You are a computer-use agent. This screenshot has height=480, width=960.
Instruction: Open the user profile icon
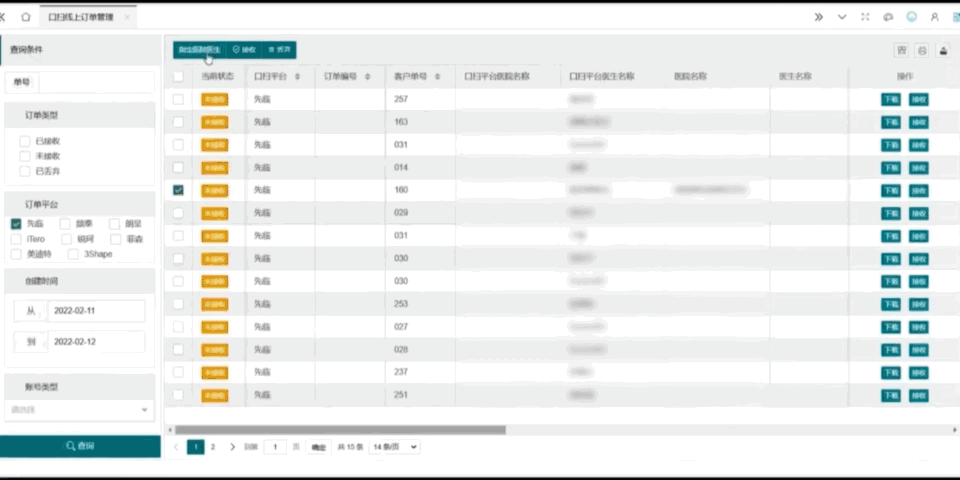pyautogui.click(x=934, y=17)
